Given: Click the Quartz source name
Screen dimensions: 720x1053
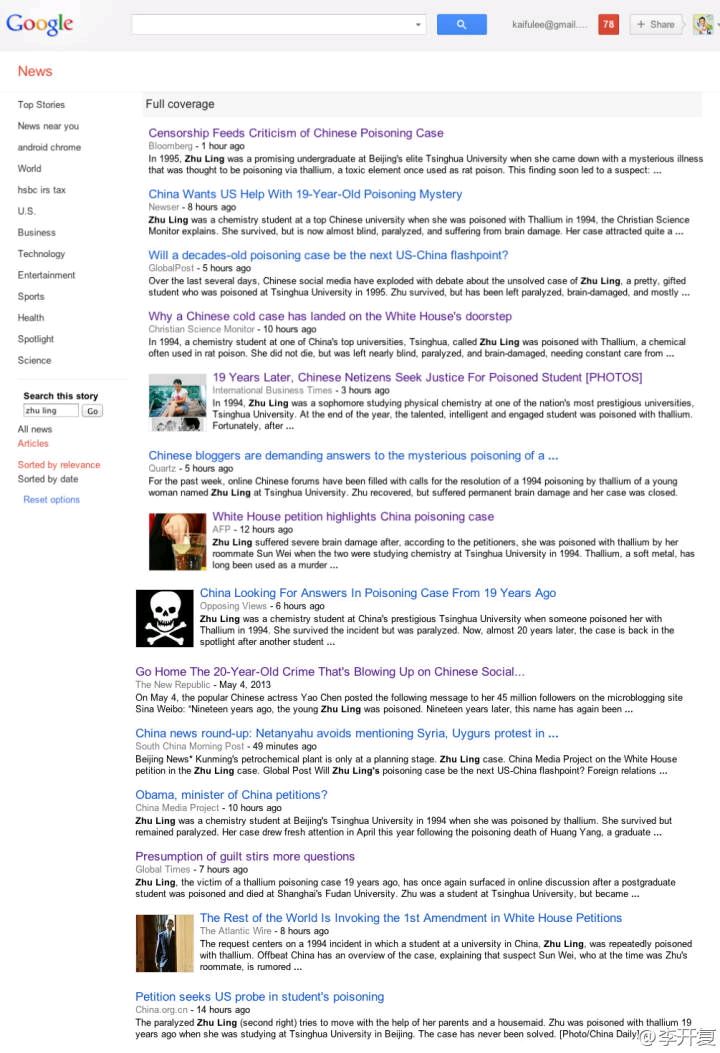Looking at the screenshot, I should (x=162, y=469).
